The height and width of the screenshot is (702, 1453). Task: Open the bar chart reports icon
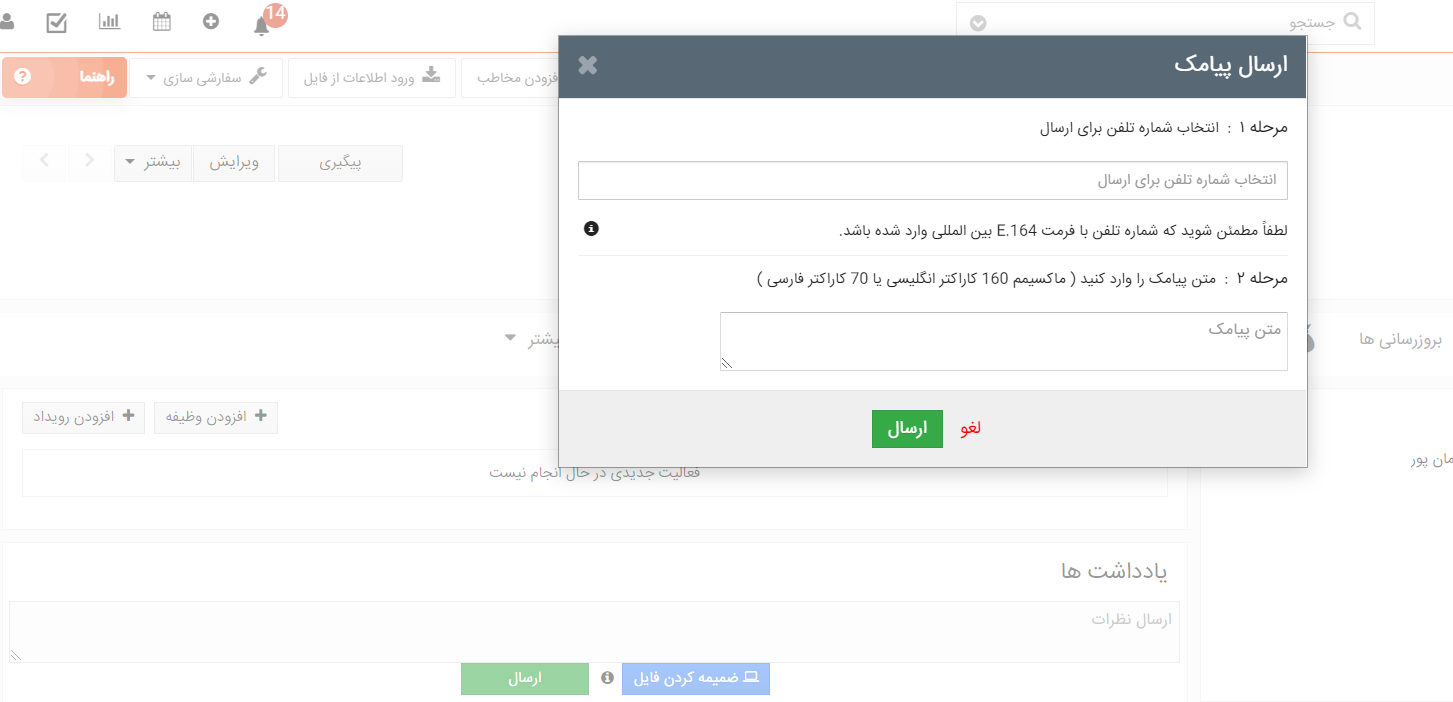(x=109, y=21)
